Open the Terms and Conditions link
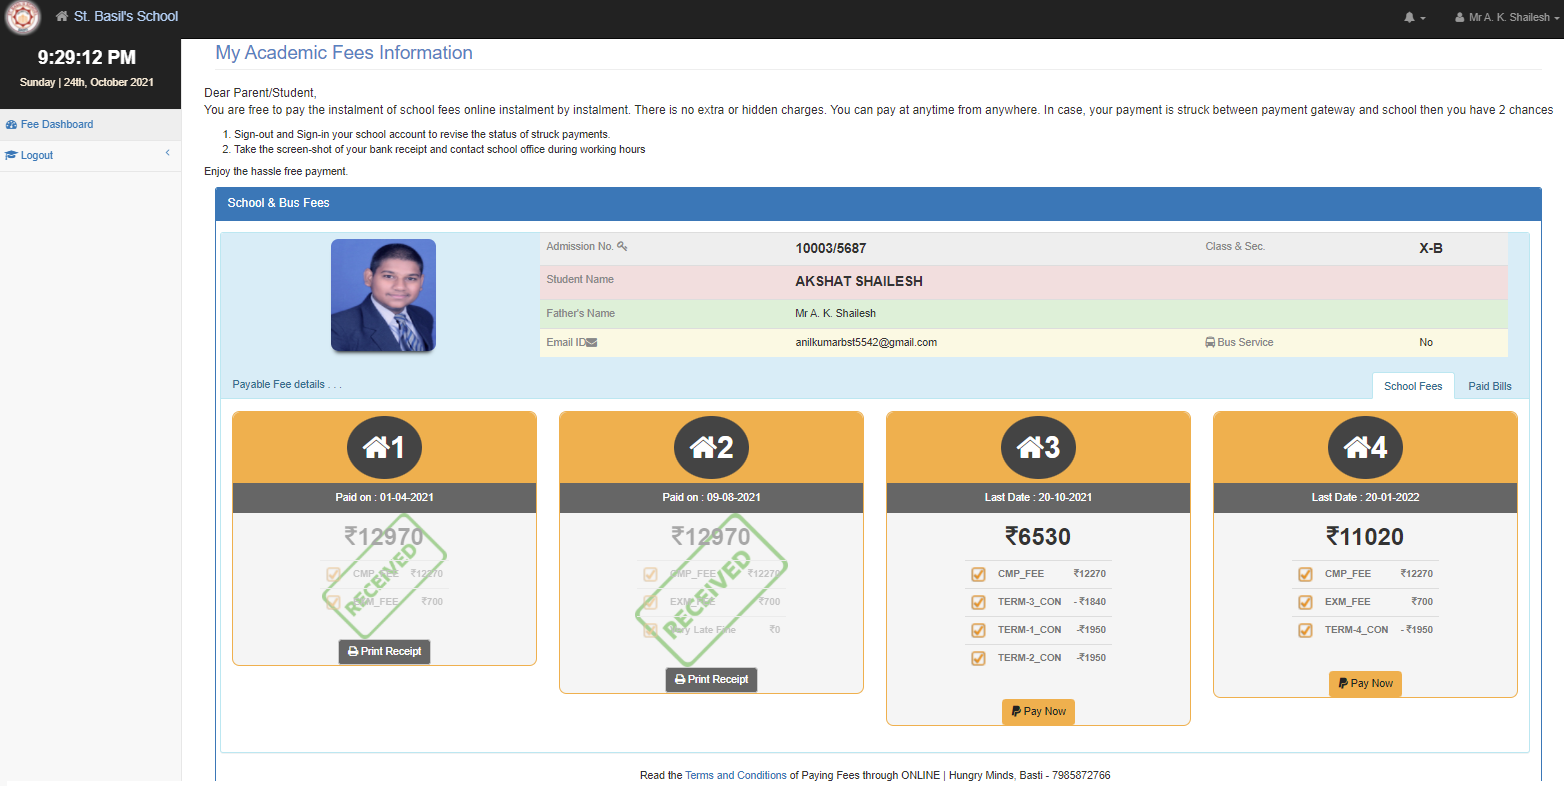 (736, 775)
